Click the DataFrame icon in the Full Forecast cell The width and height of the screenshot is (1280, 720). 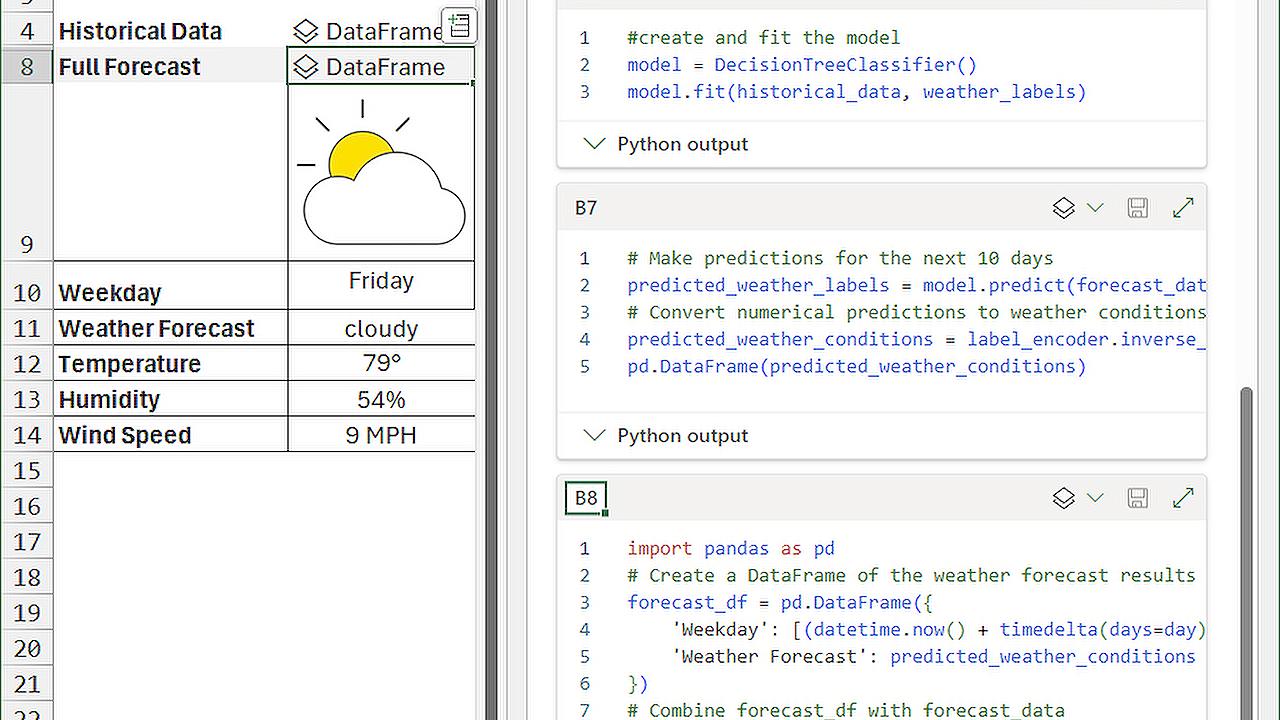click(x=305, y=67)
